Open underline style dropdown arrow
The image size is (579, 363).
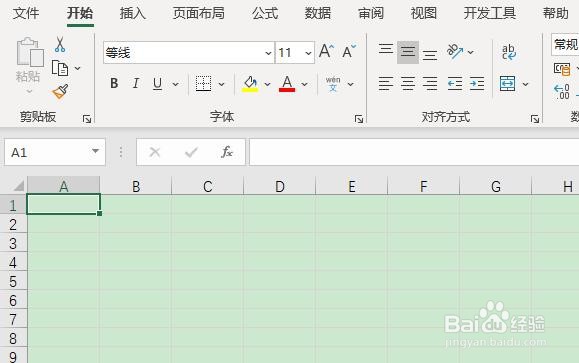(176, 85)
